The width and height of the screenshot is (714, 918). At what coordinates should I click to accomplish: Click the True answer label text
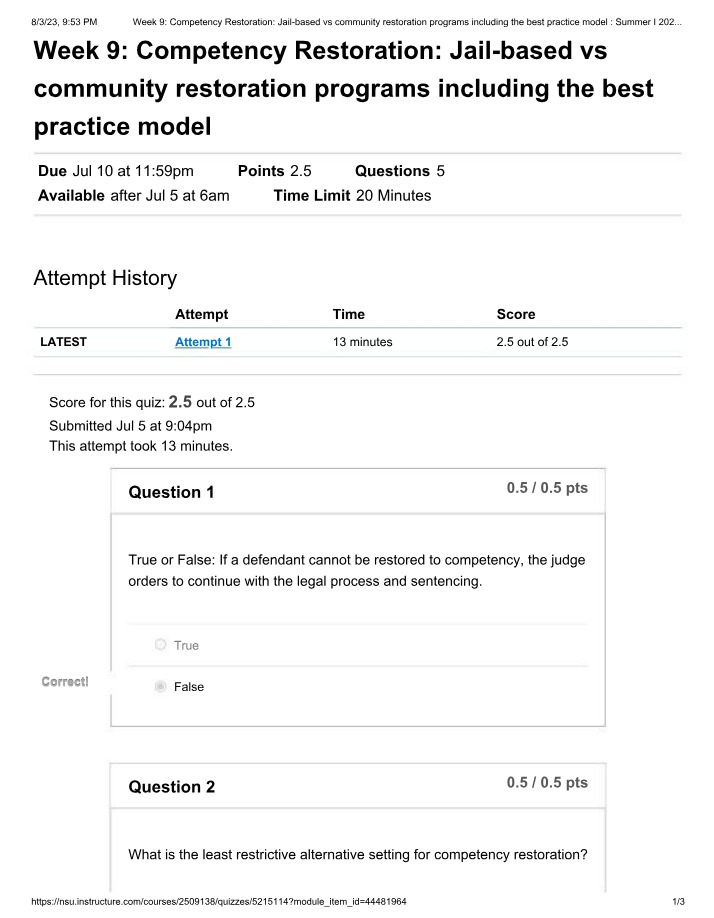click(186, 645)
